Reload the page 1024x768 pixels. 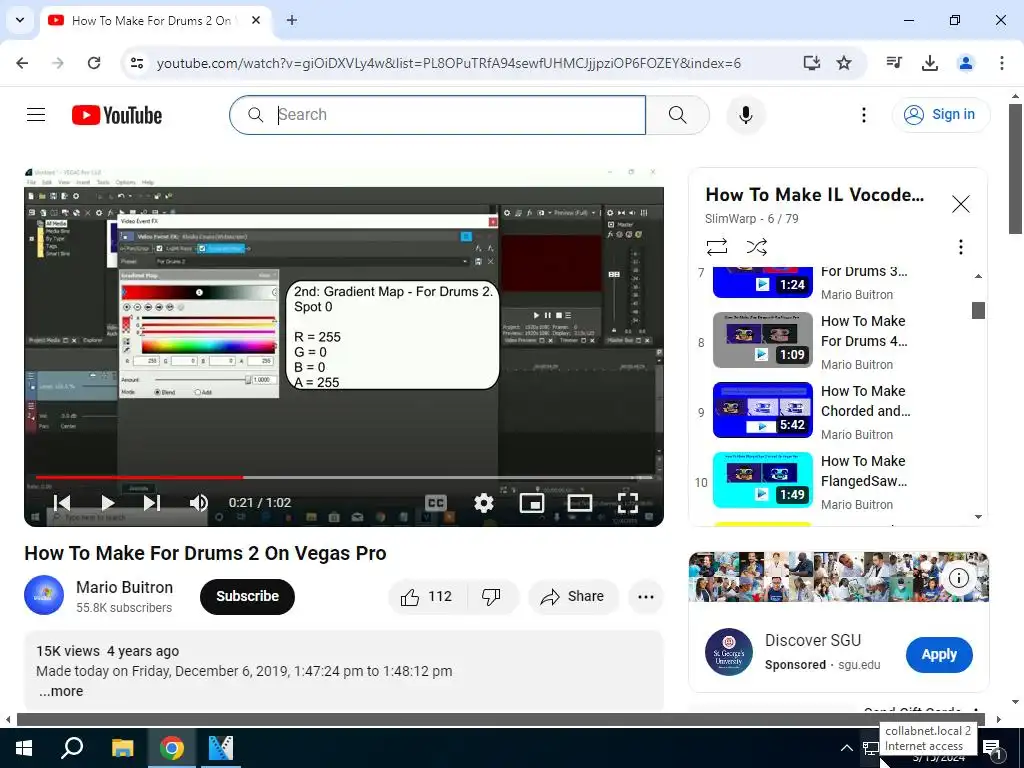94,63
